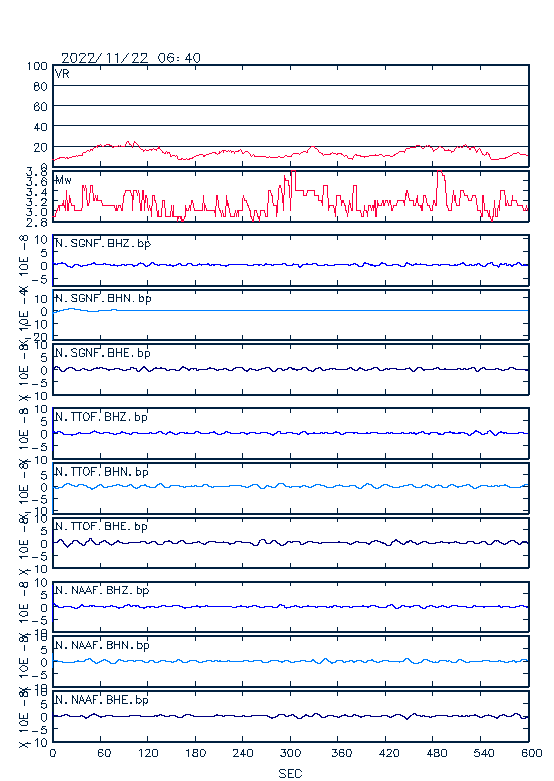Select the N.NAAF.BHE.bp trace label
Image resolution: width=554 pixels, height=781 pixels.
102,699
